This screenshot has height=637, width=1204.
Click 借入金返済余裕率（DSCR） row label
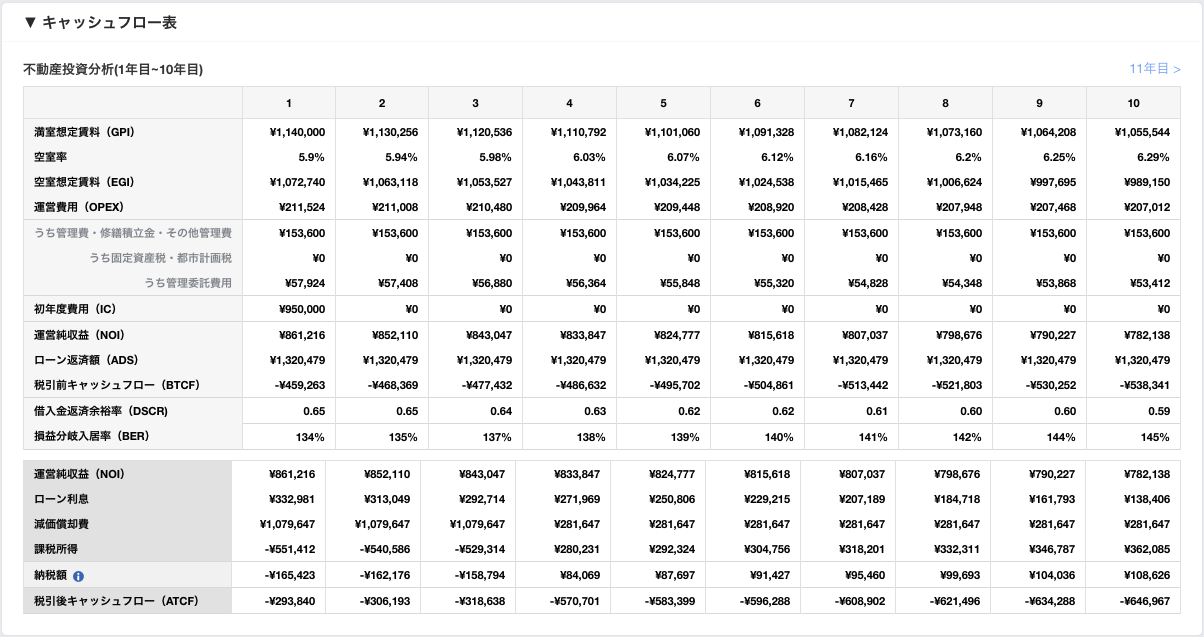click(x=98, y=410)
